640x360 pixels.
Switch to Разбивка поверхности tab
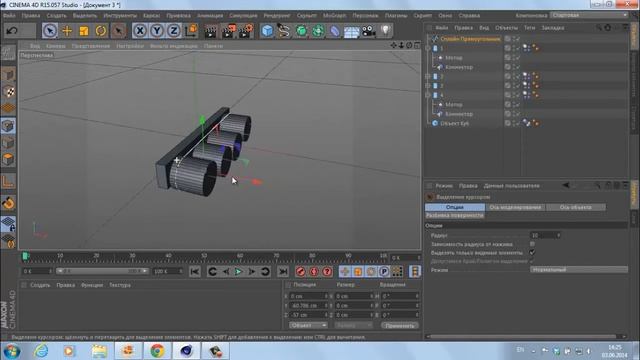point(455,215)
